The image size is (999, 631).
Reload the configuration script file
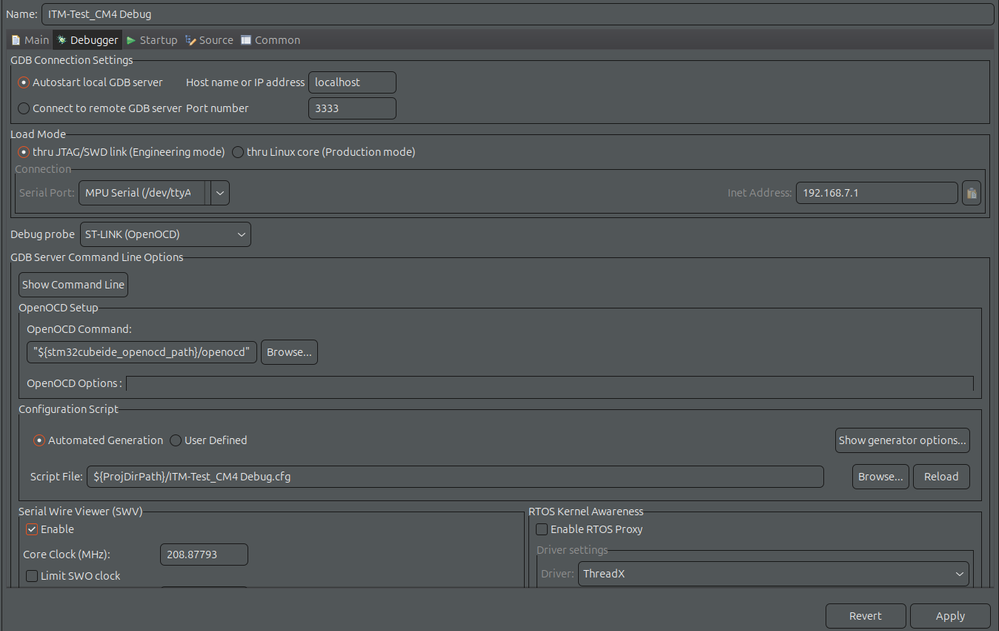click(940, 476)
